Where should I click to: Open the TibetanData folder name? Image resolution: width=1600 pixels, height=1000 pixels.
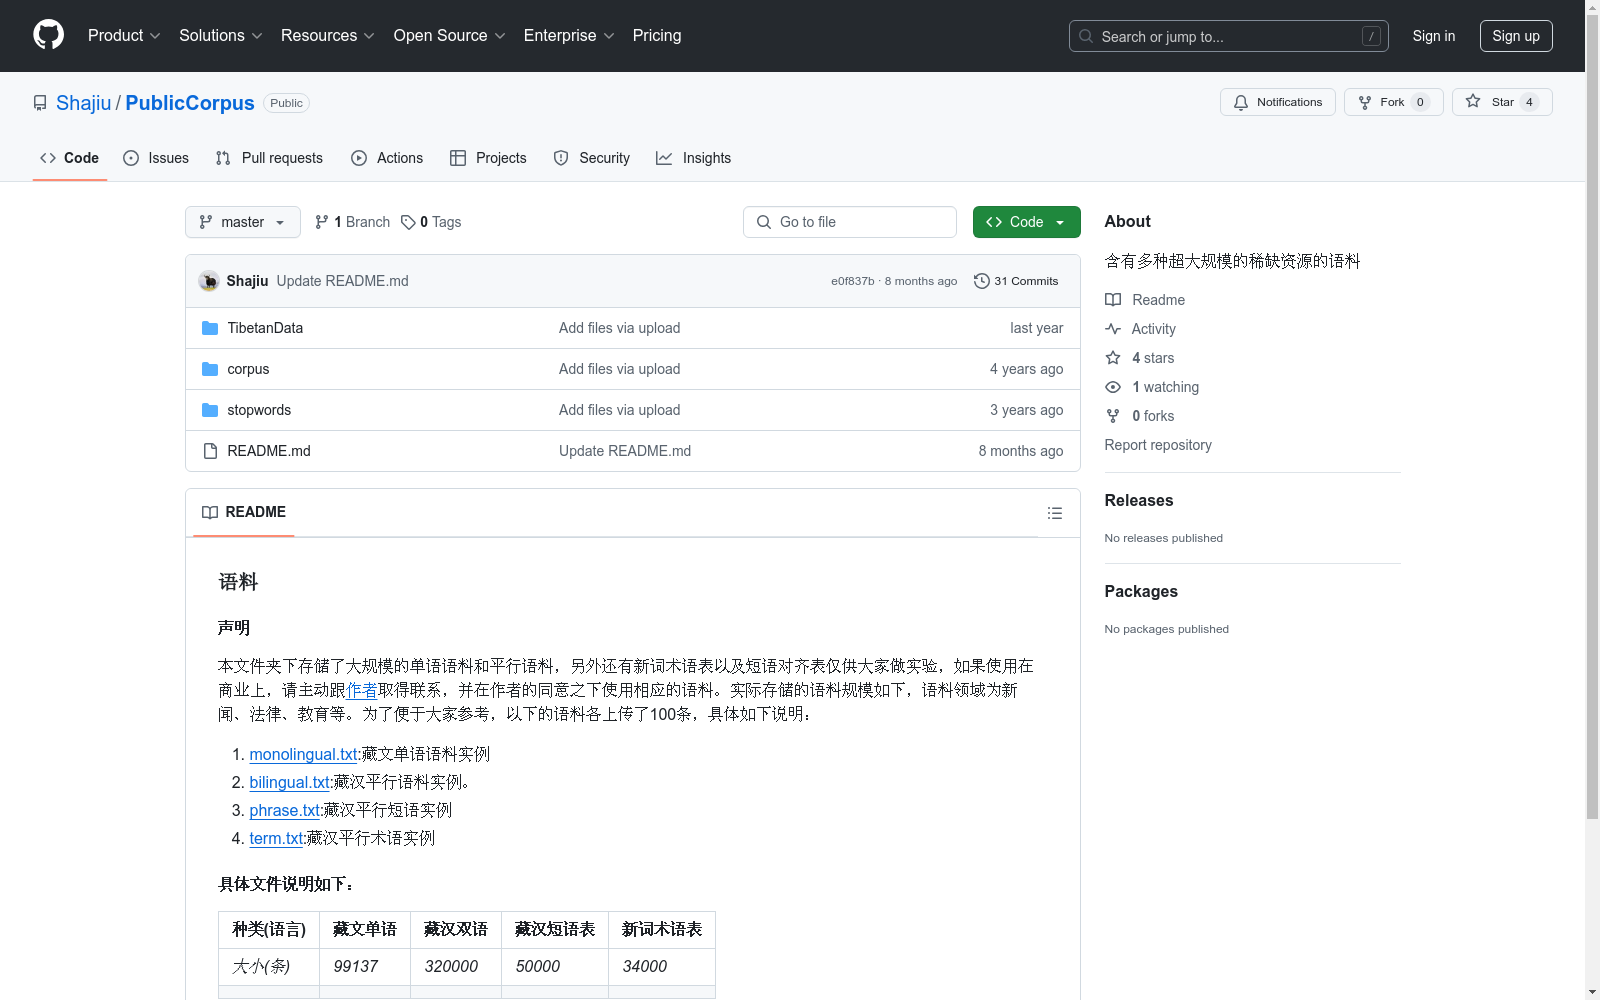[x=265, y=328]
